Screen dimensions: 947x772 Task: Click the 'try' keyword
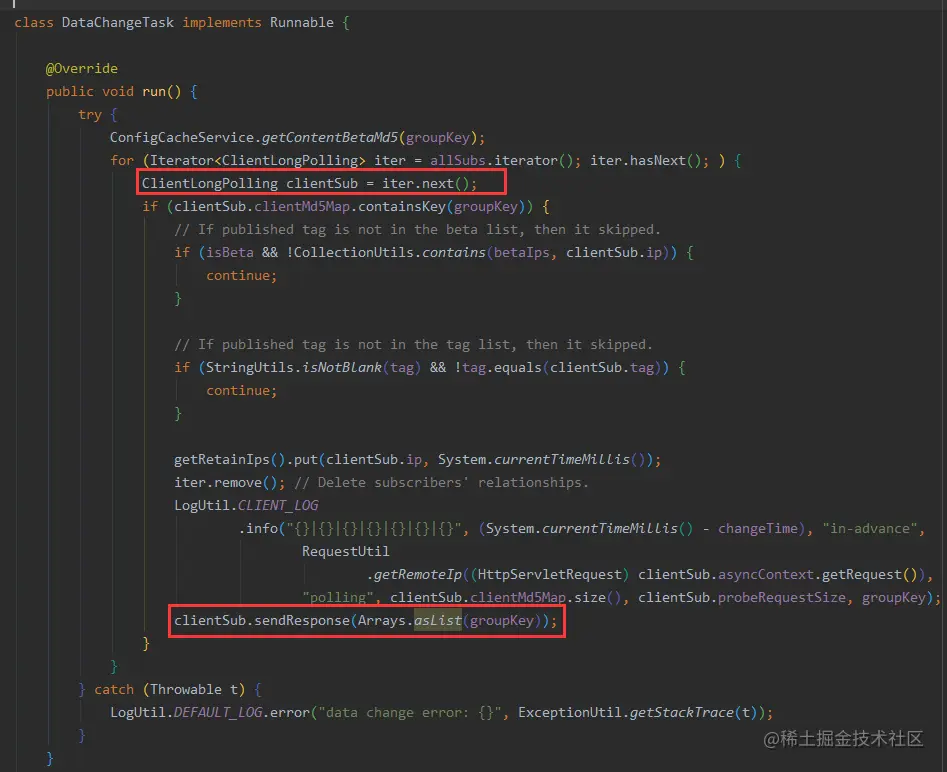coord(90,114)
